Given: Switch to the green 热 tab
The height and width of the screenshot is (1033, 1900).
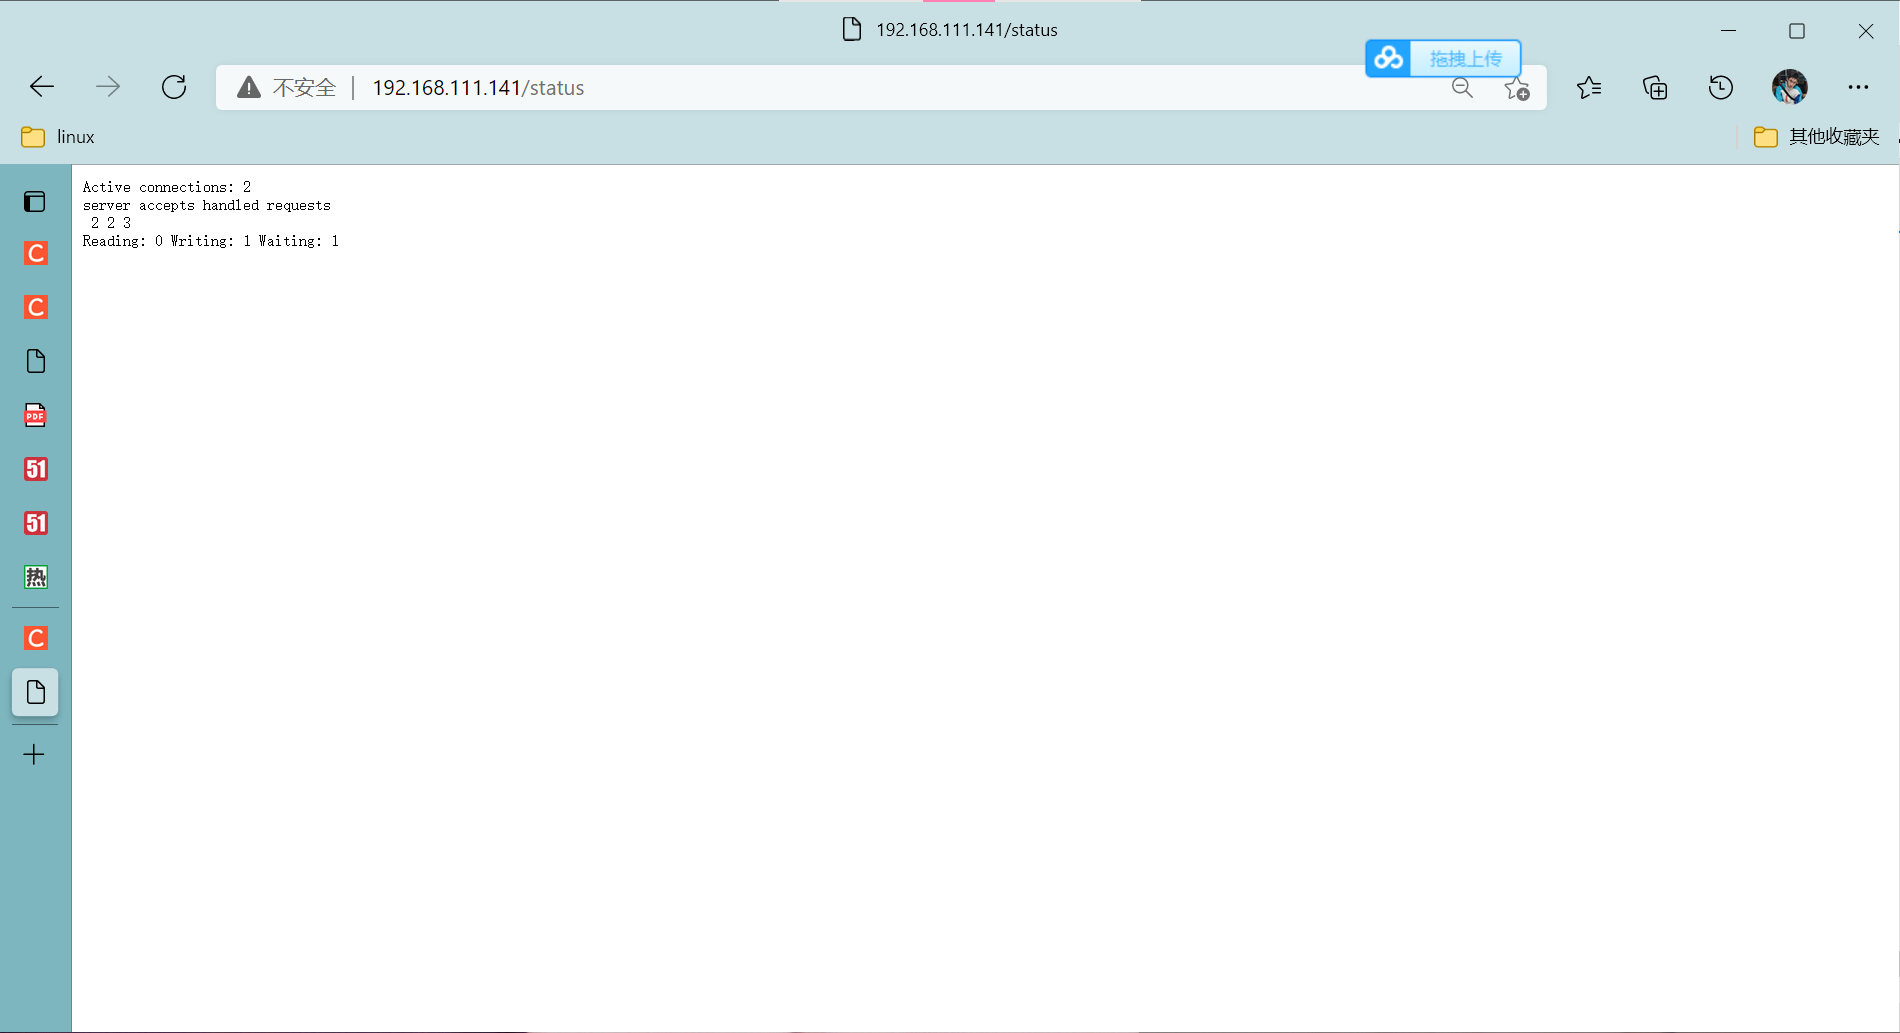Looking at the screenshot, I should [x=36, y=577].
